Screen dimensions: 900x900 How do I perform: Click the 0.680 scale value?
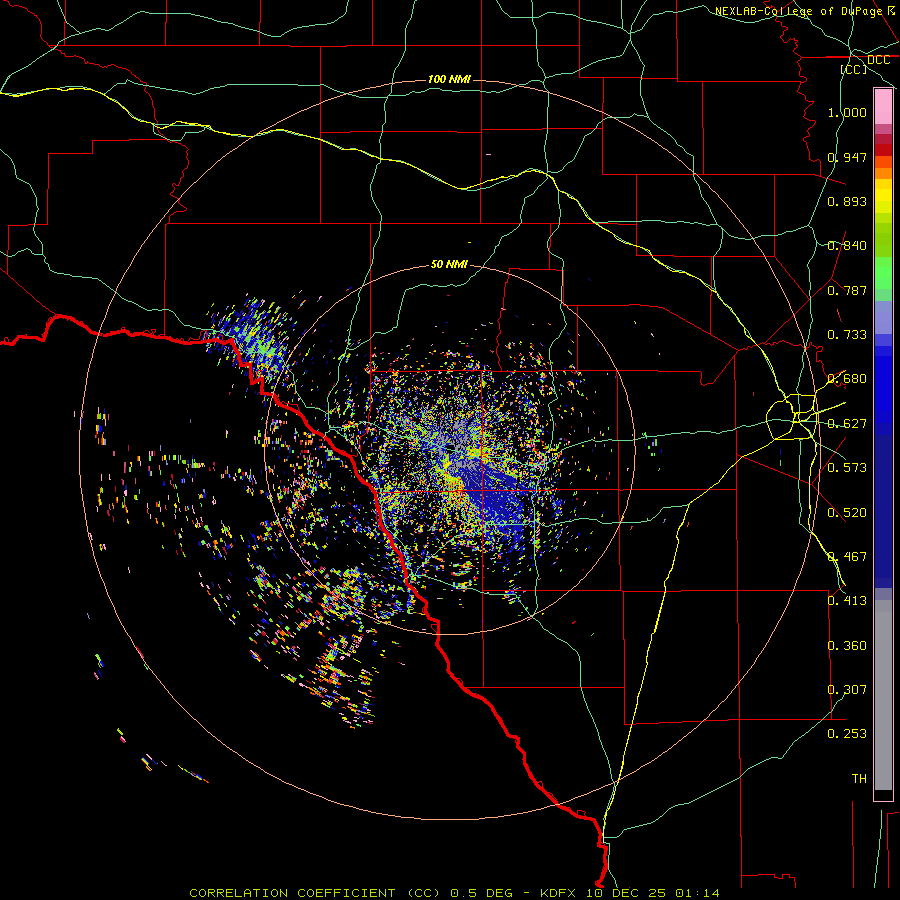pos(847,379)
